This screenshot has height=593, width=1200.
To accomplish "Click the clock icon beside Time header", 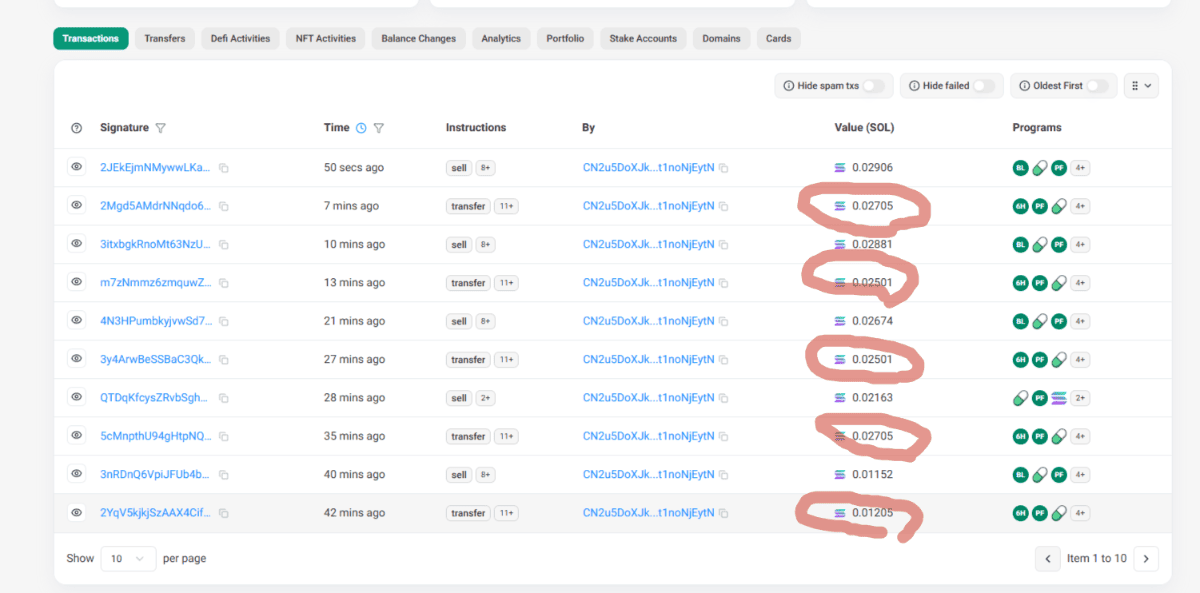I will pos(361,128).
